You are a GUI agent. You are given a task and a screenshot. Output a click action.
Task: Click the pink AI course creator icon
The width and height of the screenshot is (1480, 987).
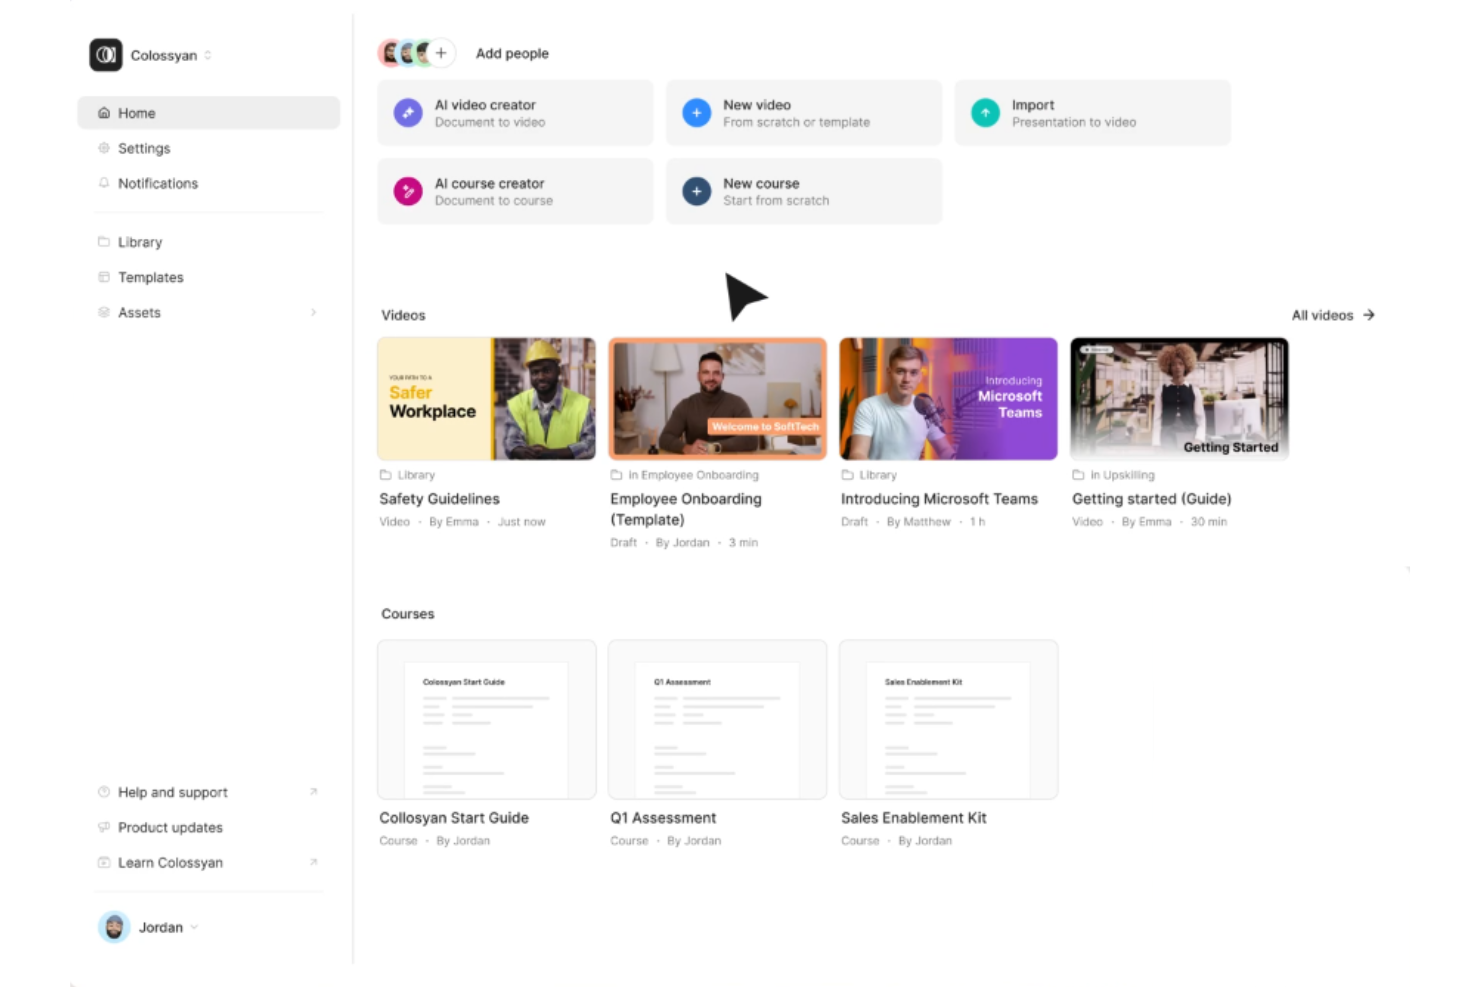click(x=408, y=191)
